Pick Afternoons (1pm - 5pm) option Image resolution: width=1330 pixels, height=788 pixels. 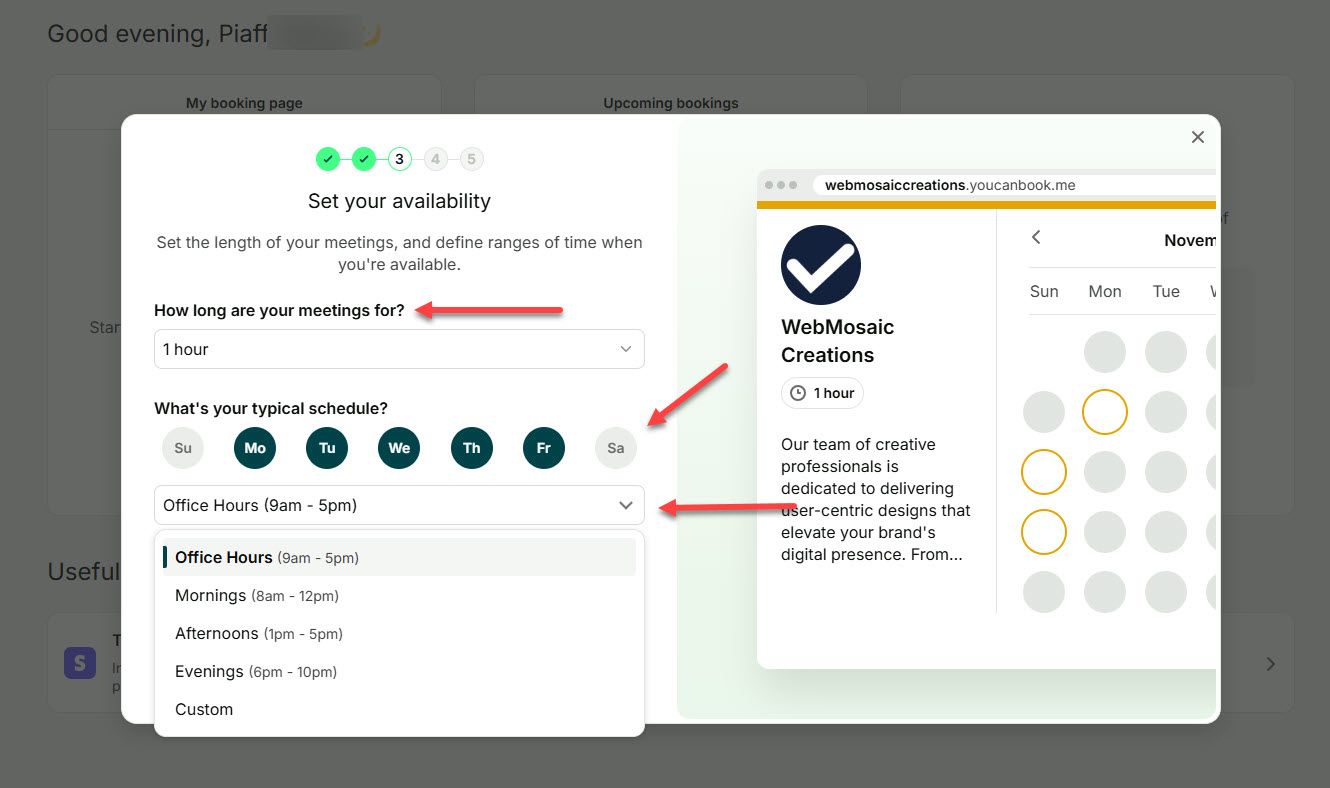[x=258, y=634]
